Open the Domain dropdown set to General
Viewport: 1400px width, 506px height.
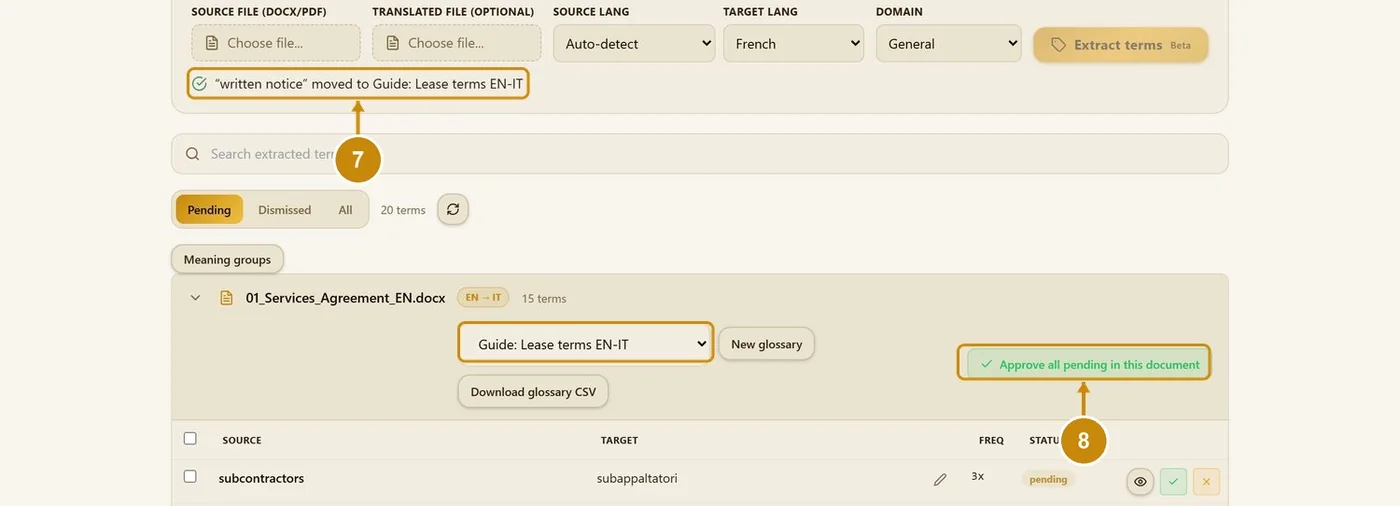pyautogui.click(x=949, y=43)
